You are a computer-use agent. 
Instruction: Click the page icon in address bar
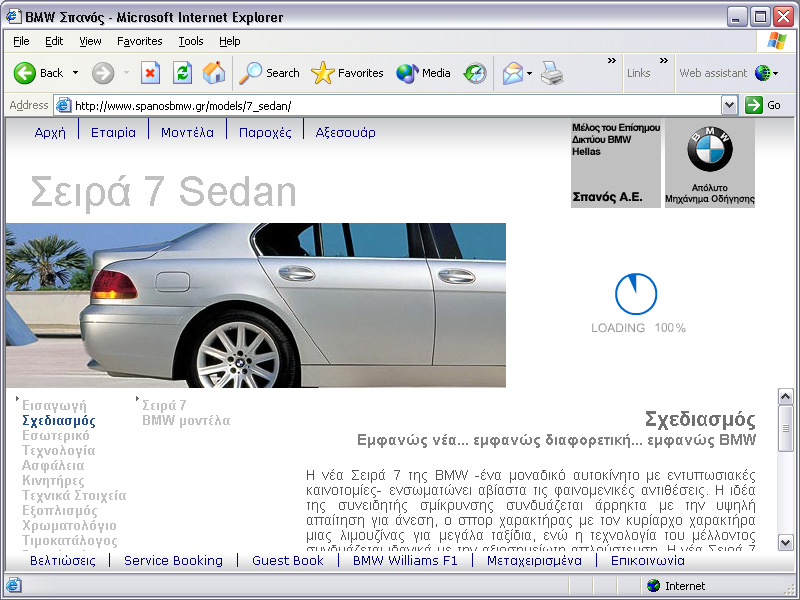[x=63, y=106]
